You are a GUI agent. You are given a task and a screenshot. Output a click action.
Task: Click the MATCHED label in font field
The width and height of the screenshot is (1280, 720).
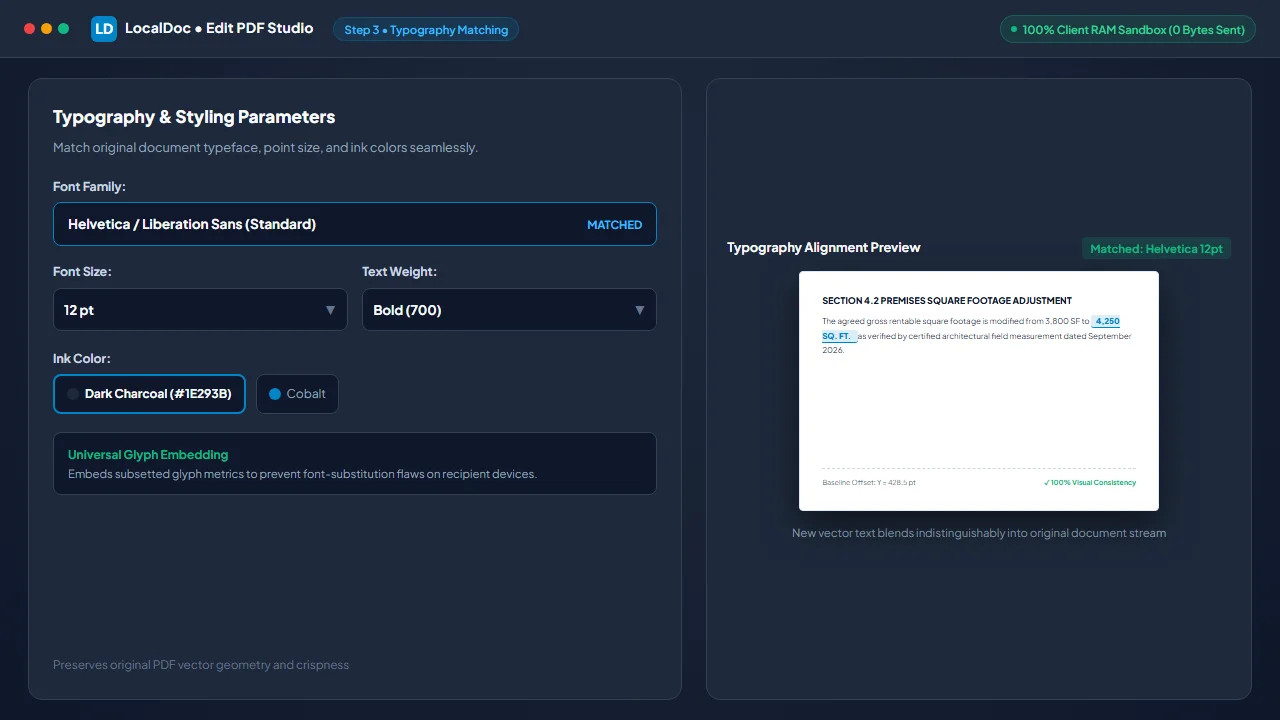click(614, 225)
